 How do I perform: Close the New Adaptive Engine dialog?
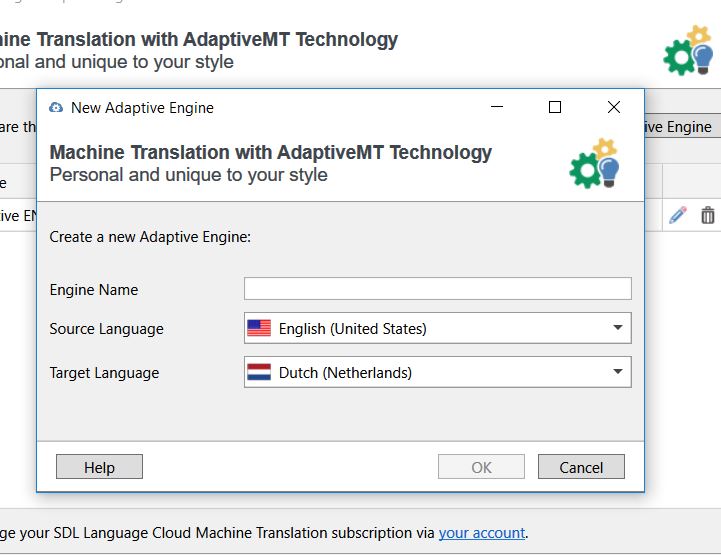[614, 108]
